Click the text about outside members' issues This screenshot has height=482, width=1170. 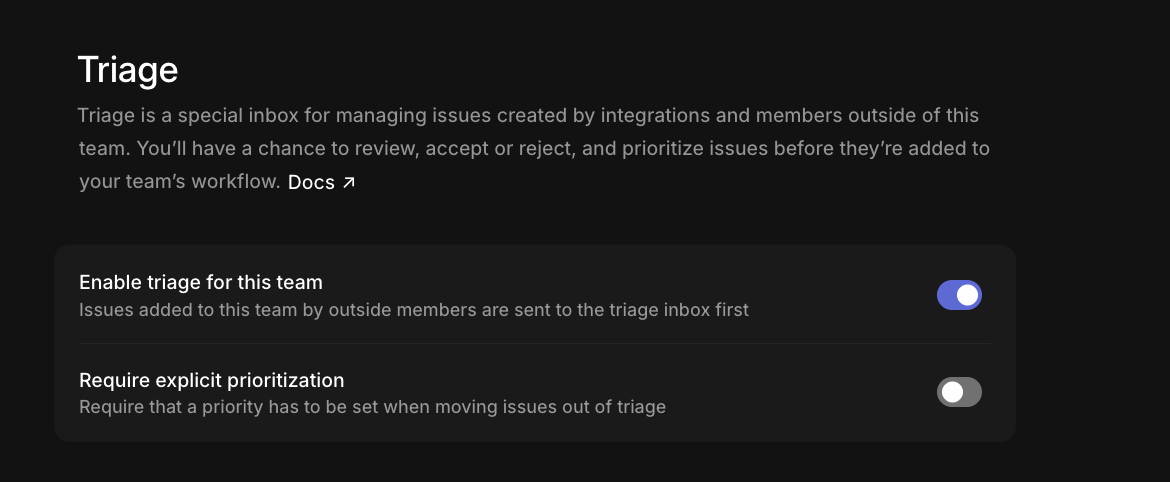(x=413, y=309)
